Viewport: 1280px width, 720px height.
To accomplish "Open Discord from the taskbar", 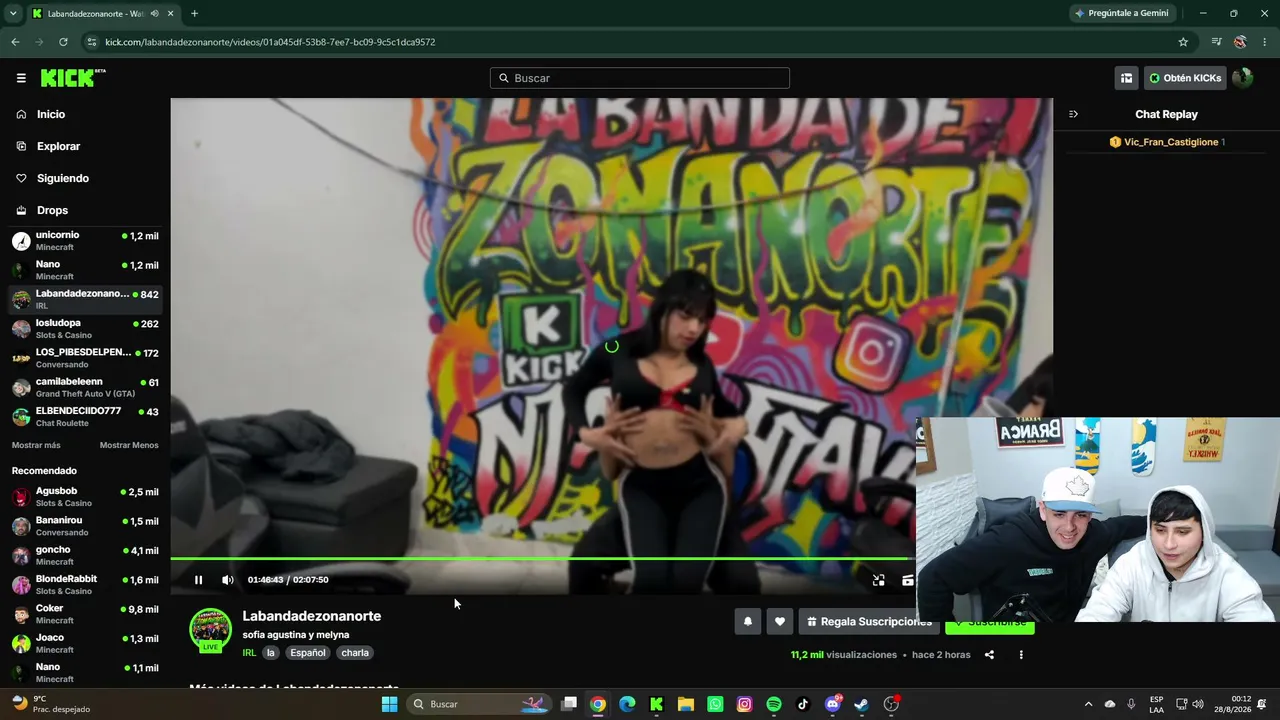I will (832, 704).
